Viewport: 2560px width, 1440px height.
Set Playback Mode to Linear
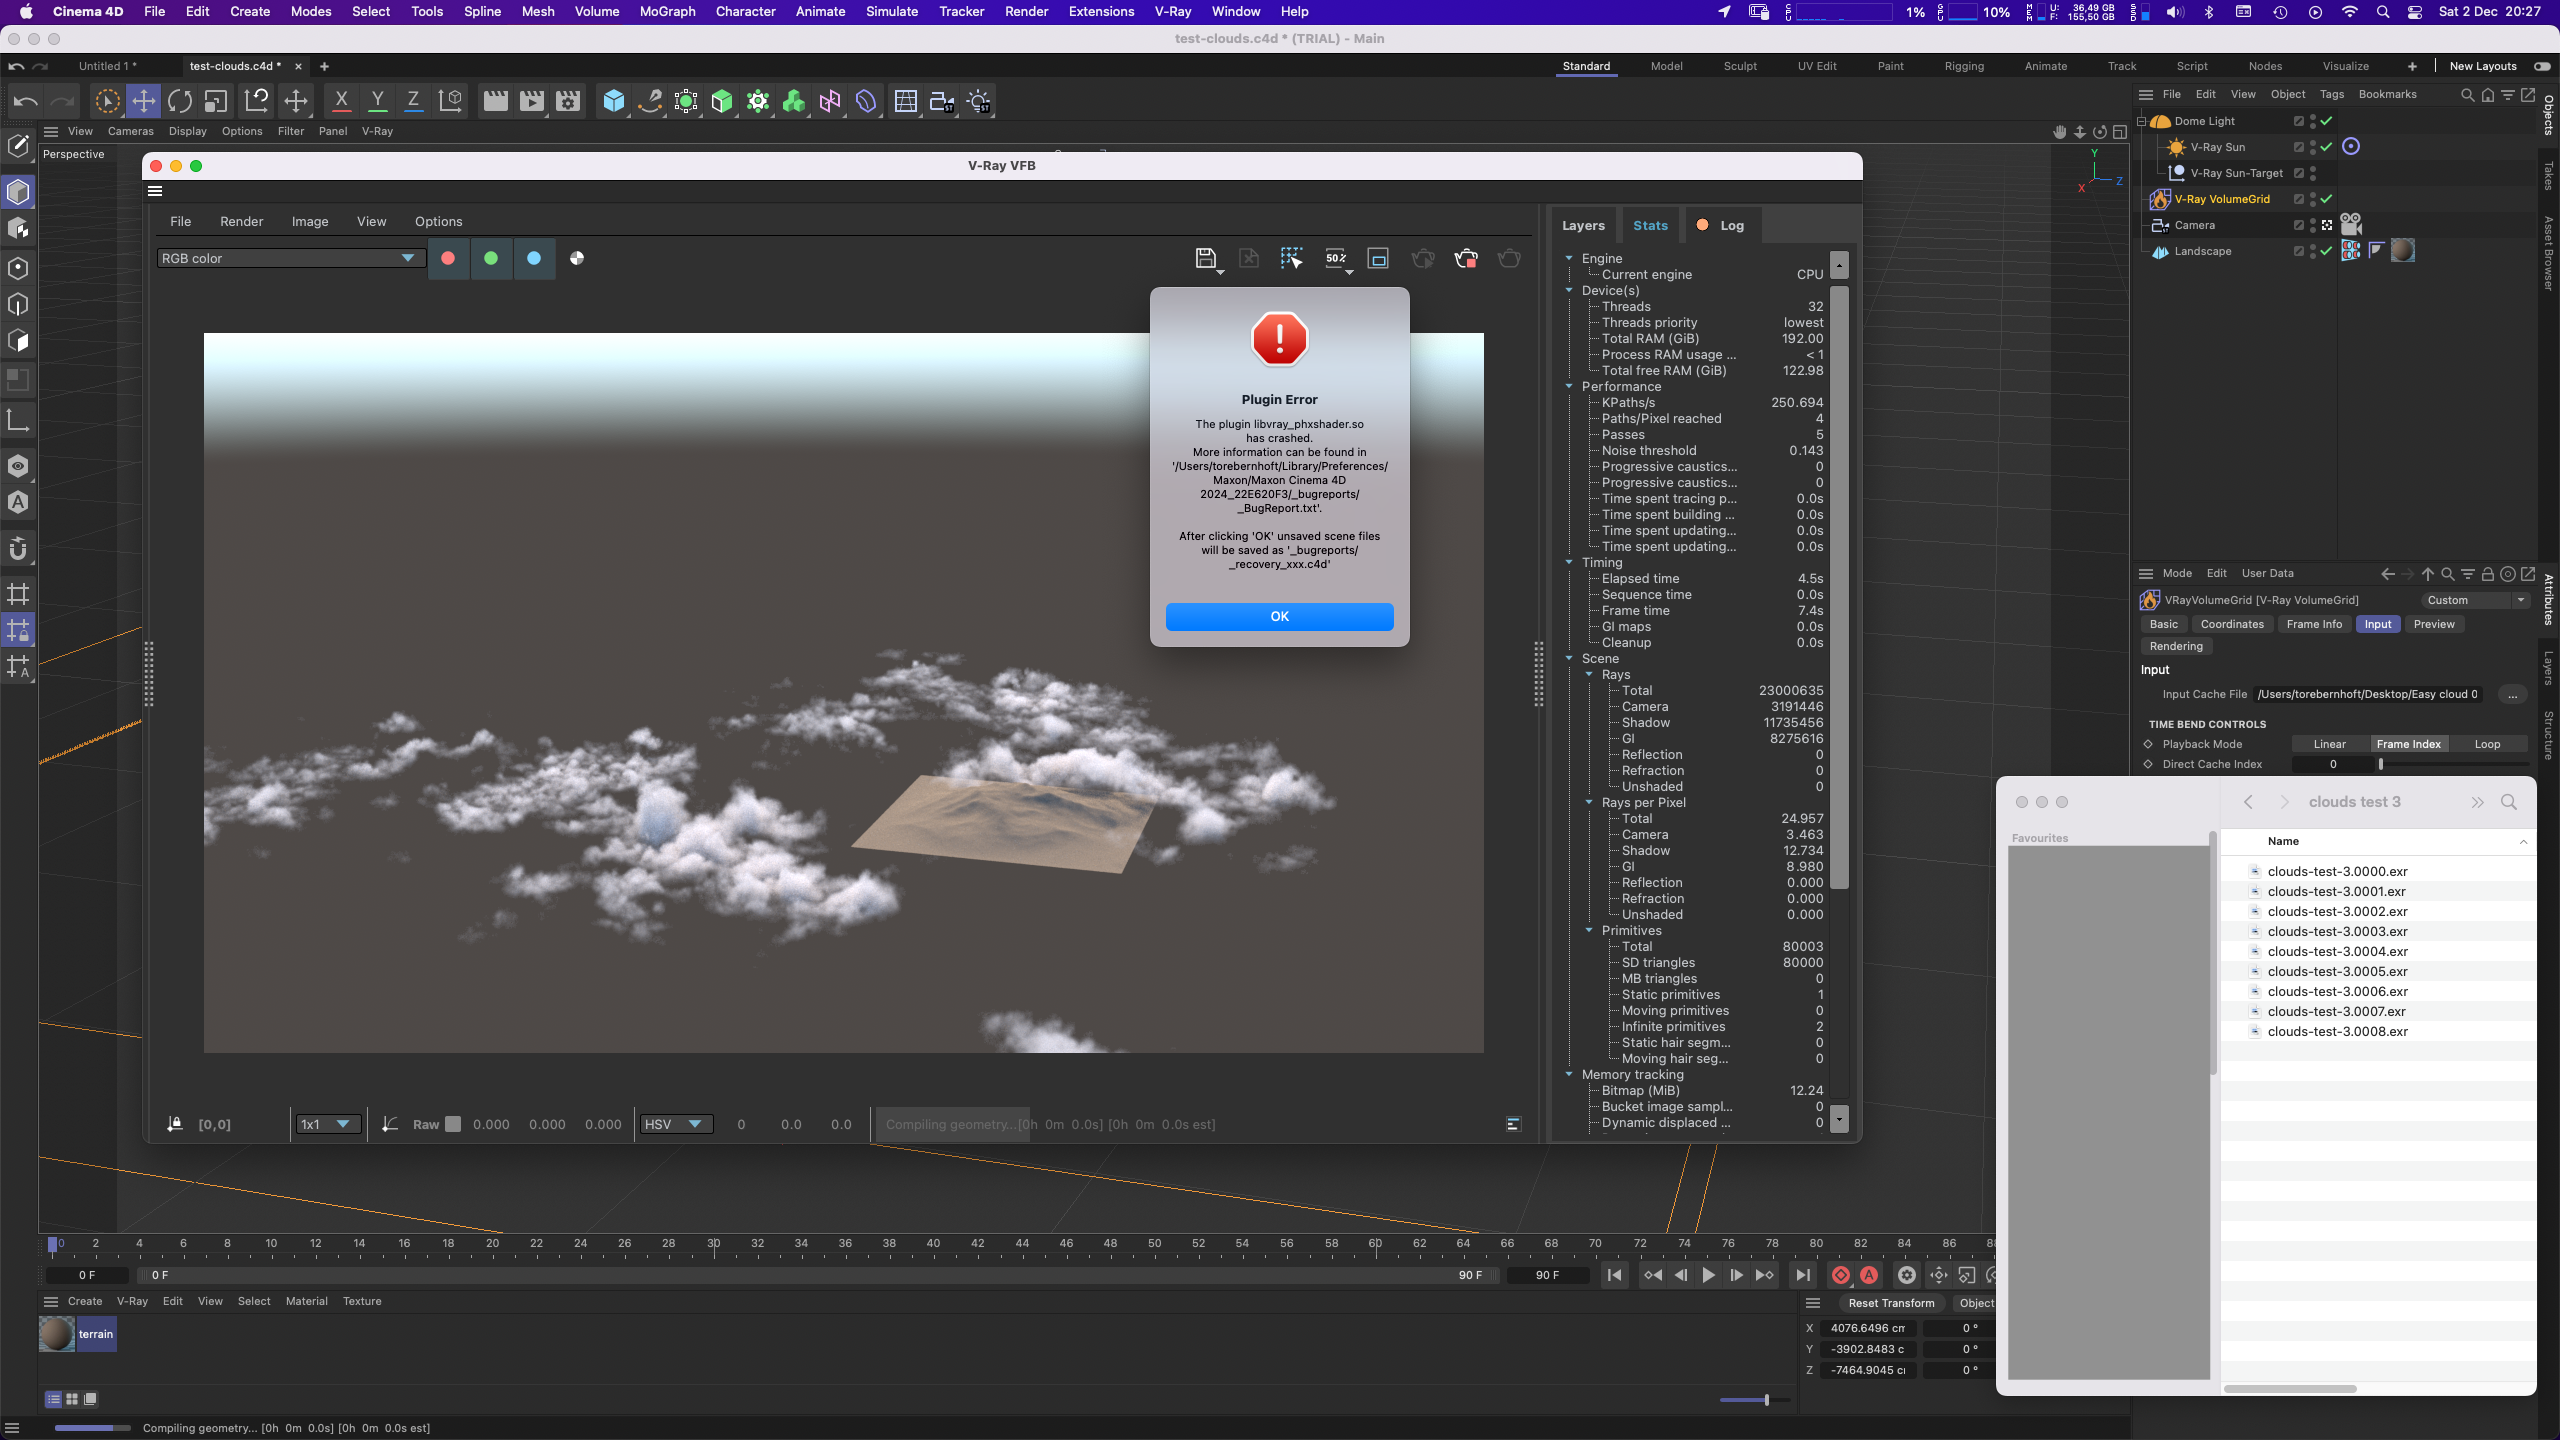click(2329, 744)
